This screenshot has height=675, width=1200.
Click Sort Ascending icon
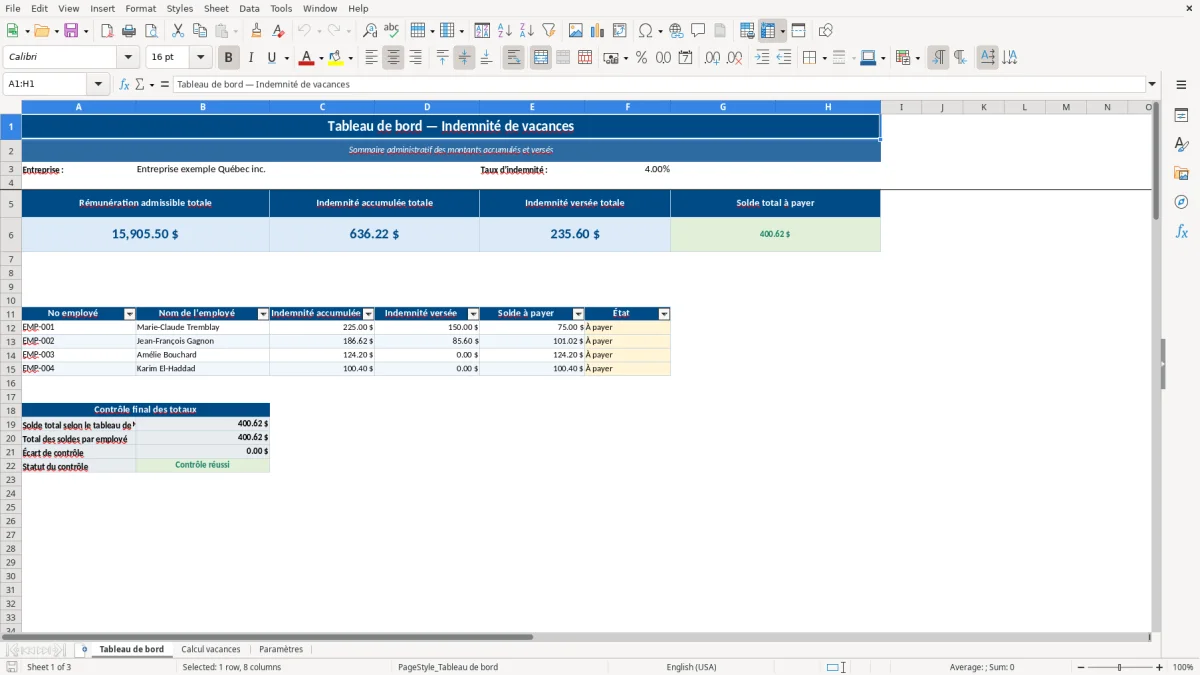(x=504, y=31)
